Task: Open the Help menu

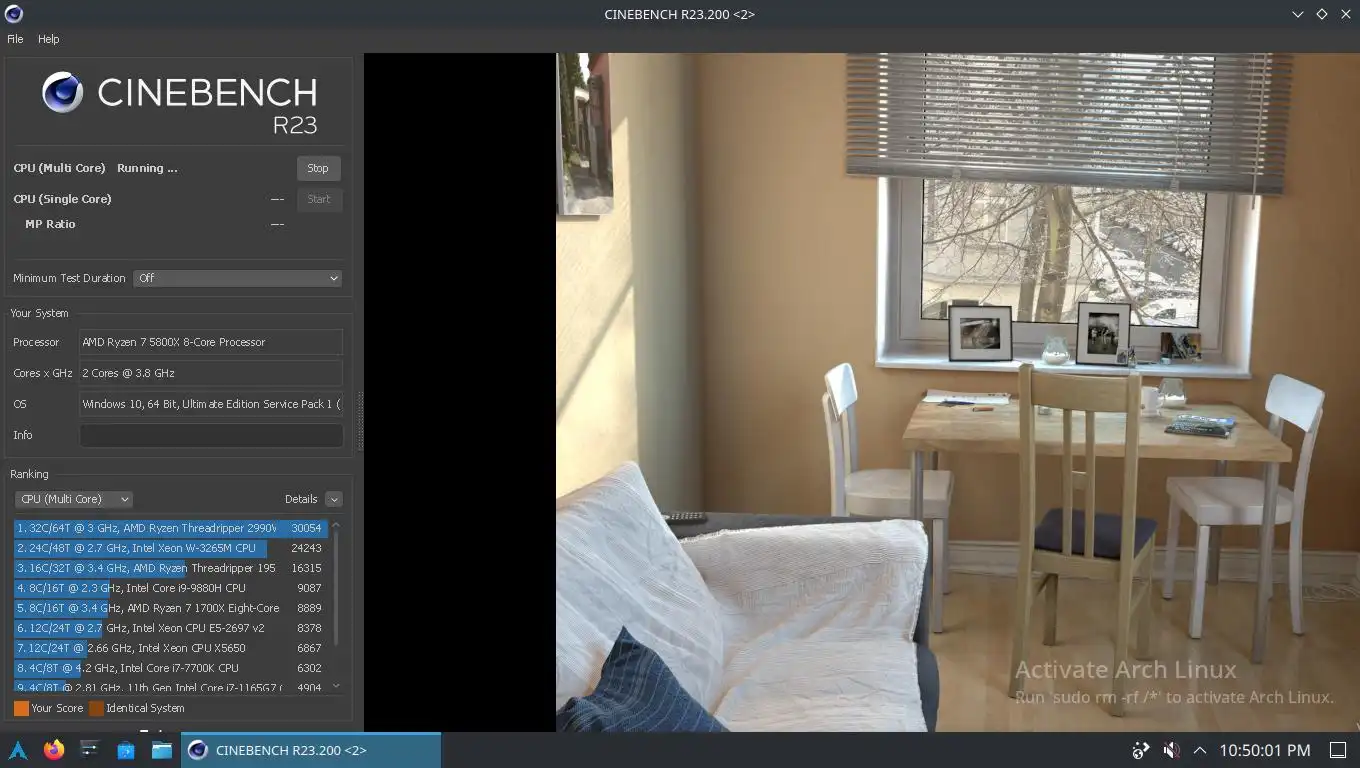Action: click(x=49, y=39)
